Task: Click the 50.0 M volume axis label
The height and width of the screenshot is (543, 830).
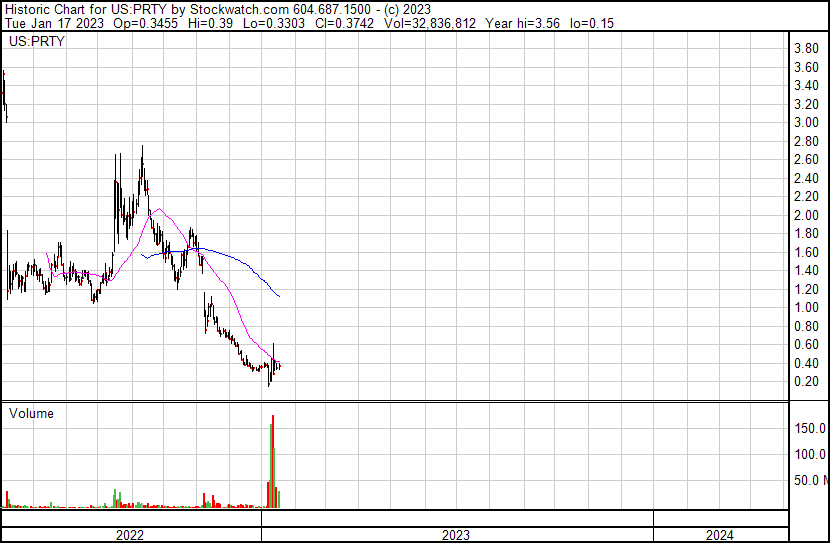Action: (x=810, y=480)
